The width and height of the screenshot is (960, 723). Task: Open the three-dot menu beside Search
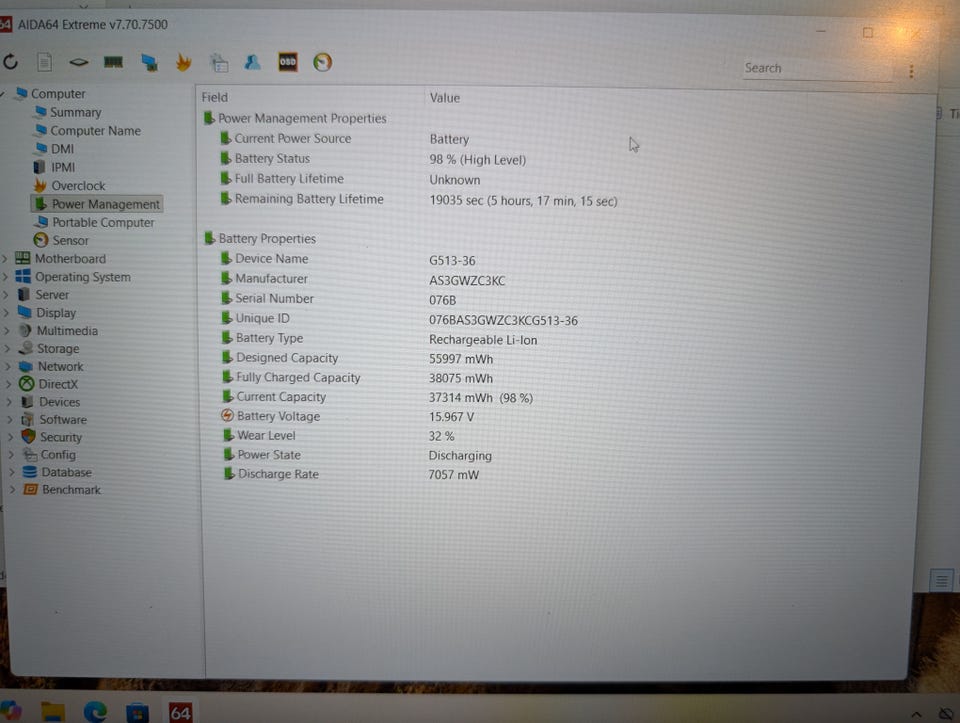(911, 72)
